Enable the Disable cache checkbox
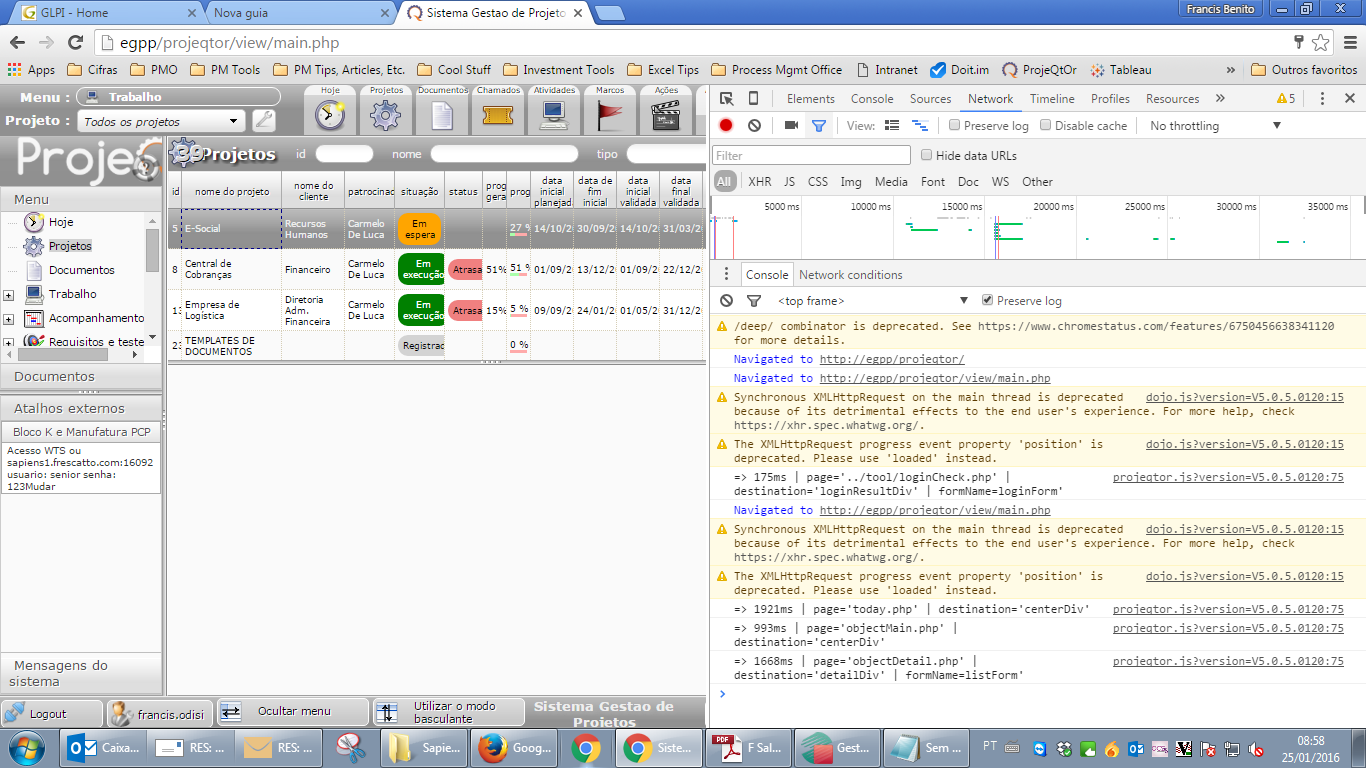Viewport: 1366px width, 768px height. pos(1046,126)
